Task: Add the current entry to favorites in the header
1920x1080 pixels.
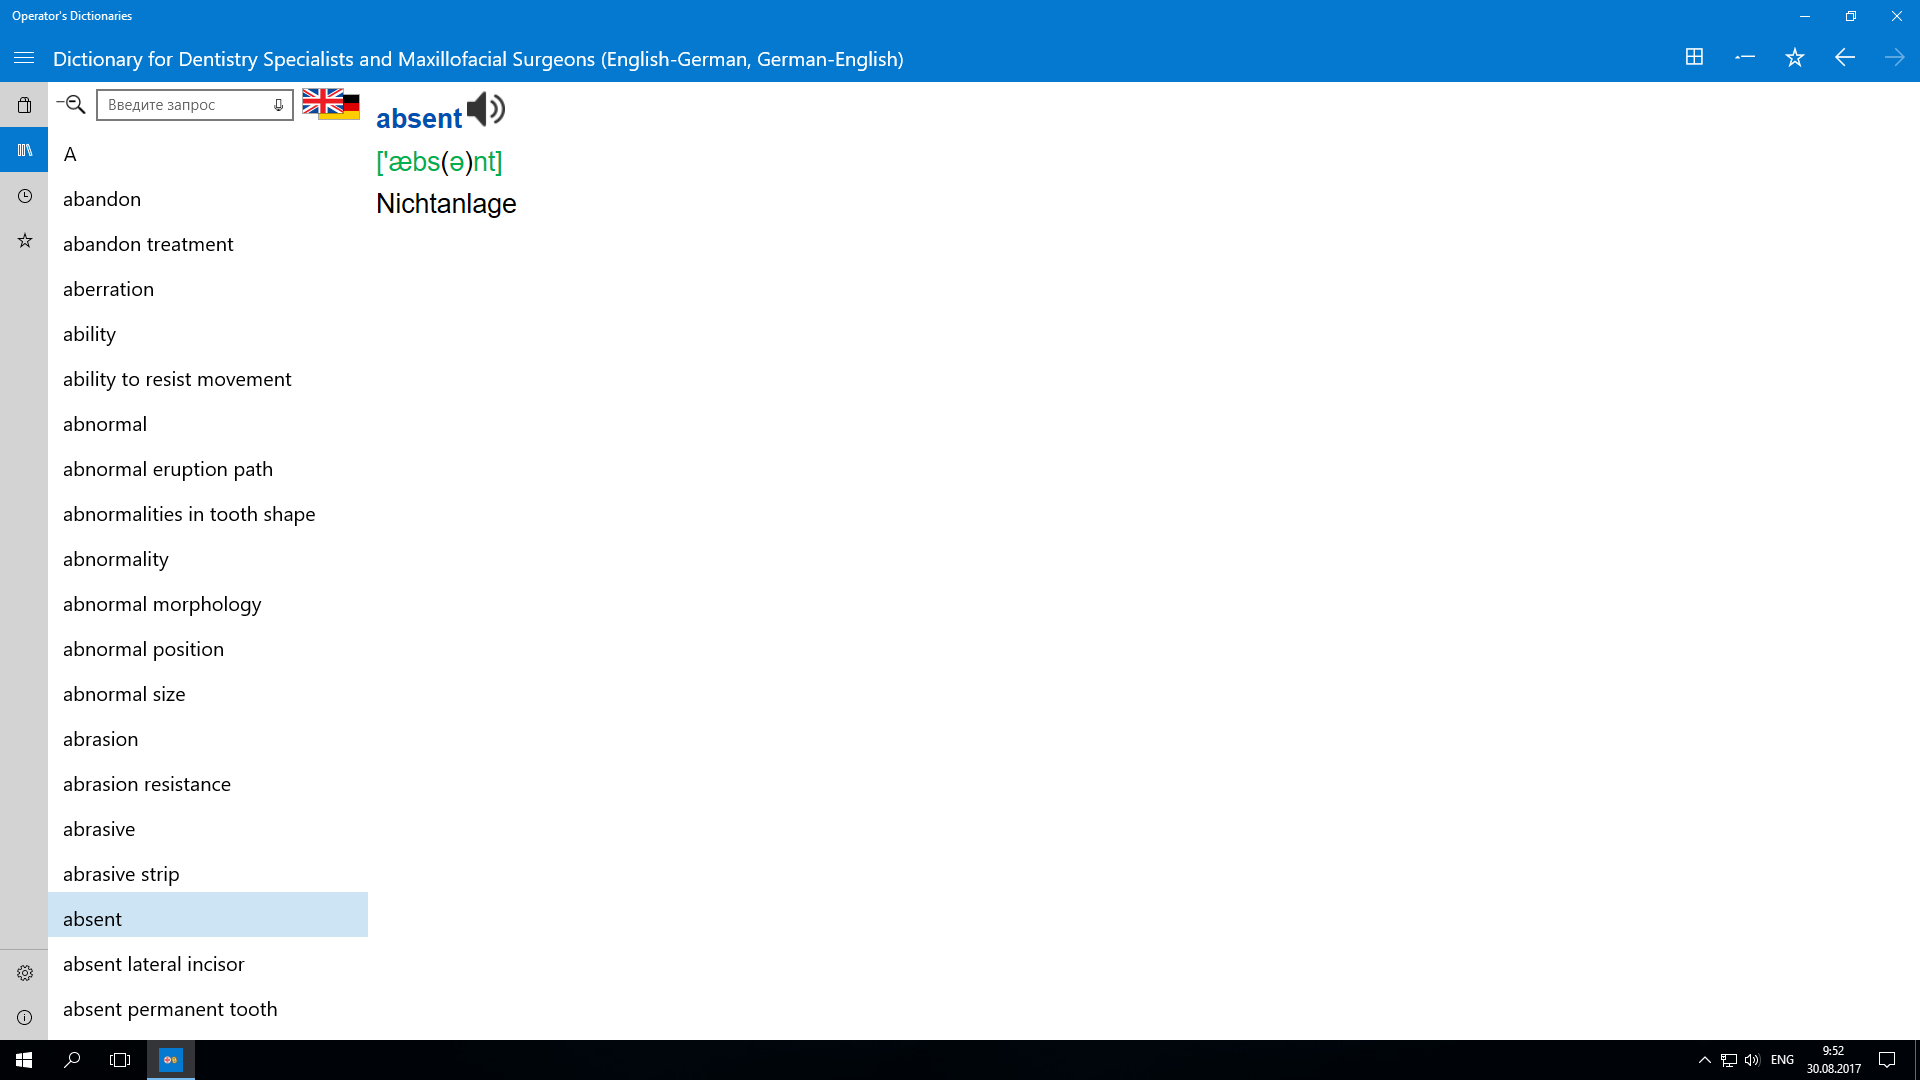Action: [1795, 58]
